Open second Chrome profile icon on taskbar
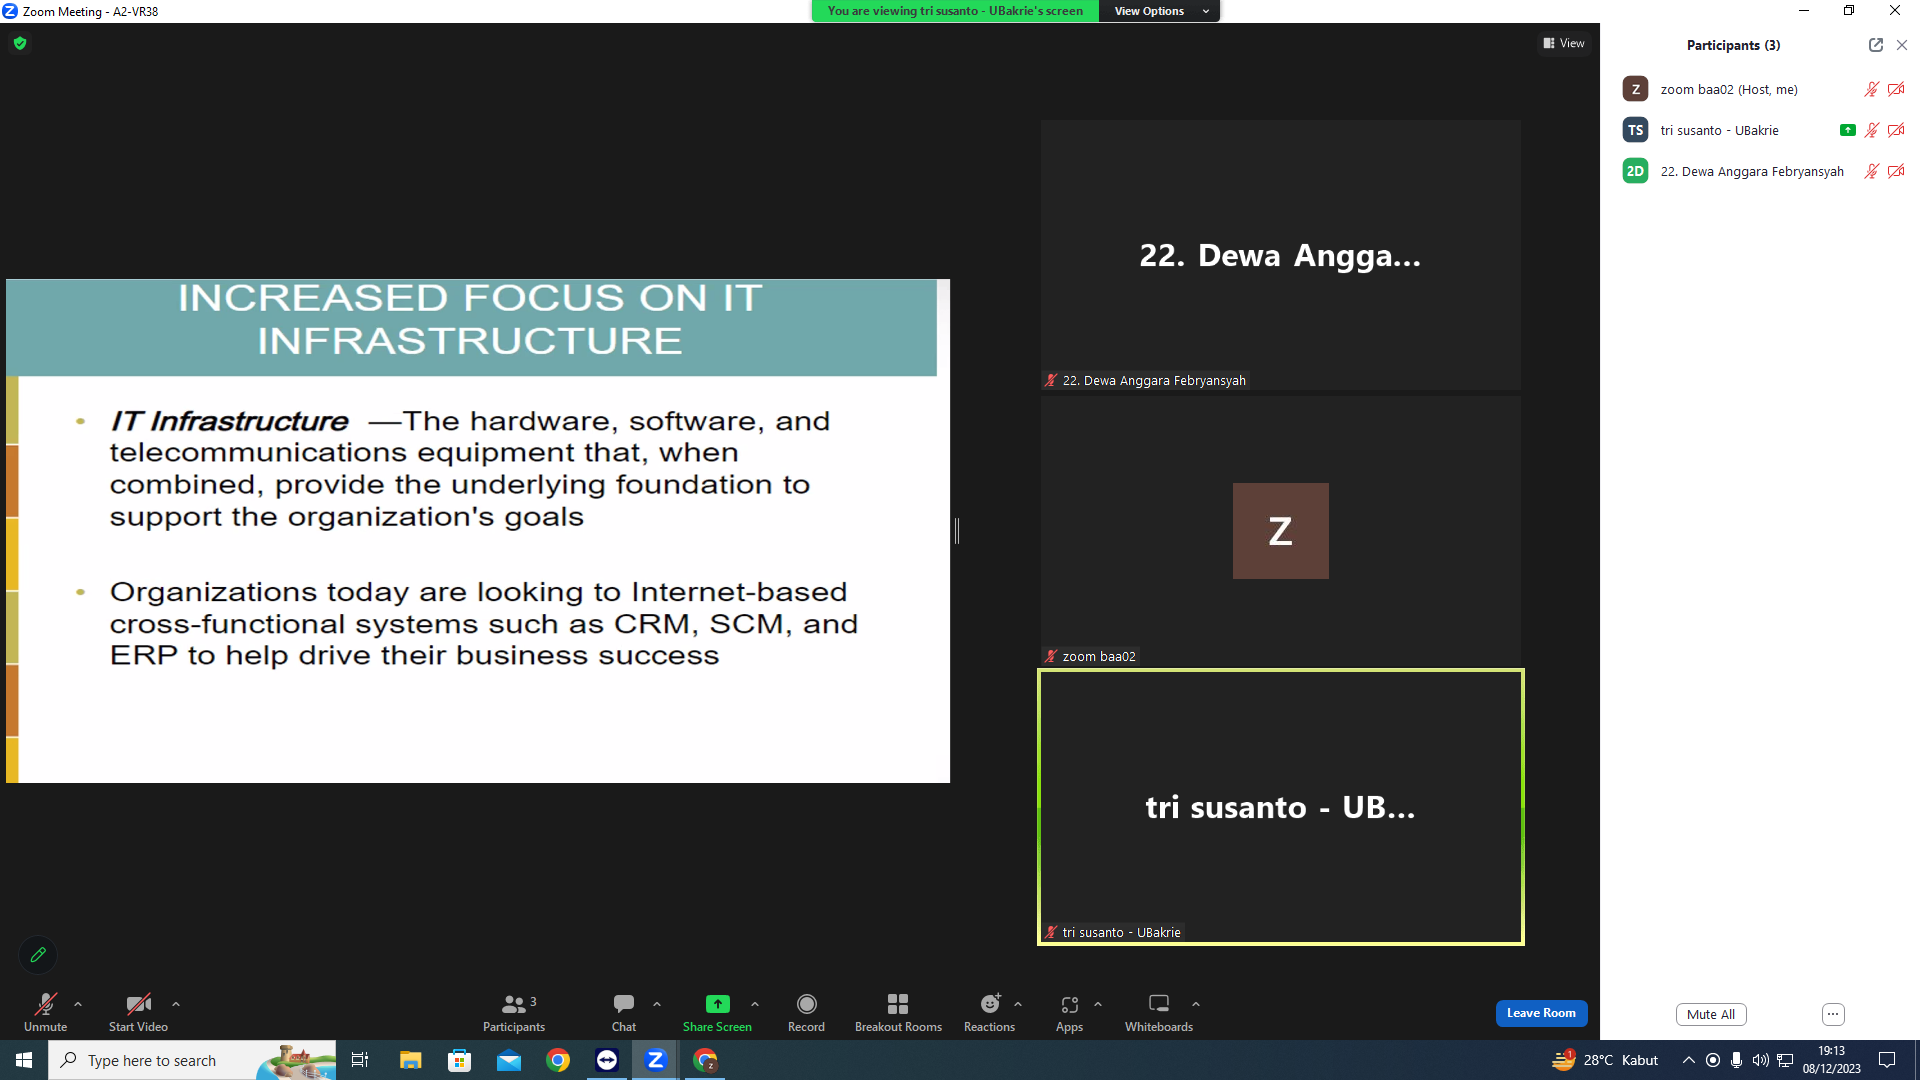The height and width of the screenshot is (1080, 1920). pos(705,1060)
